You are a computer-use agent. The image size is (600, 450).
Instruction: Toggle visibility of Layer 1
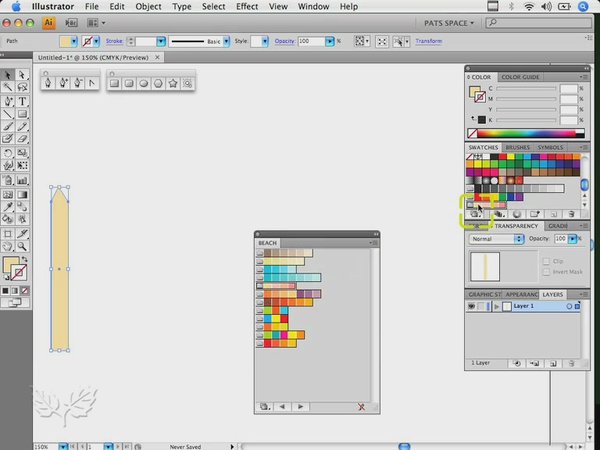coord(472,306)
